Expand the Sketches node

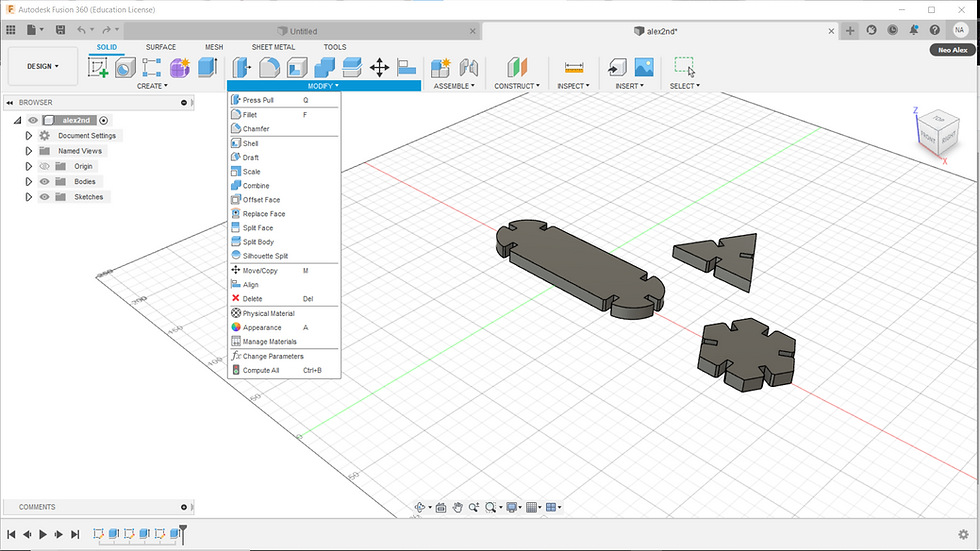(28, 197)
